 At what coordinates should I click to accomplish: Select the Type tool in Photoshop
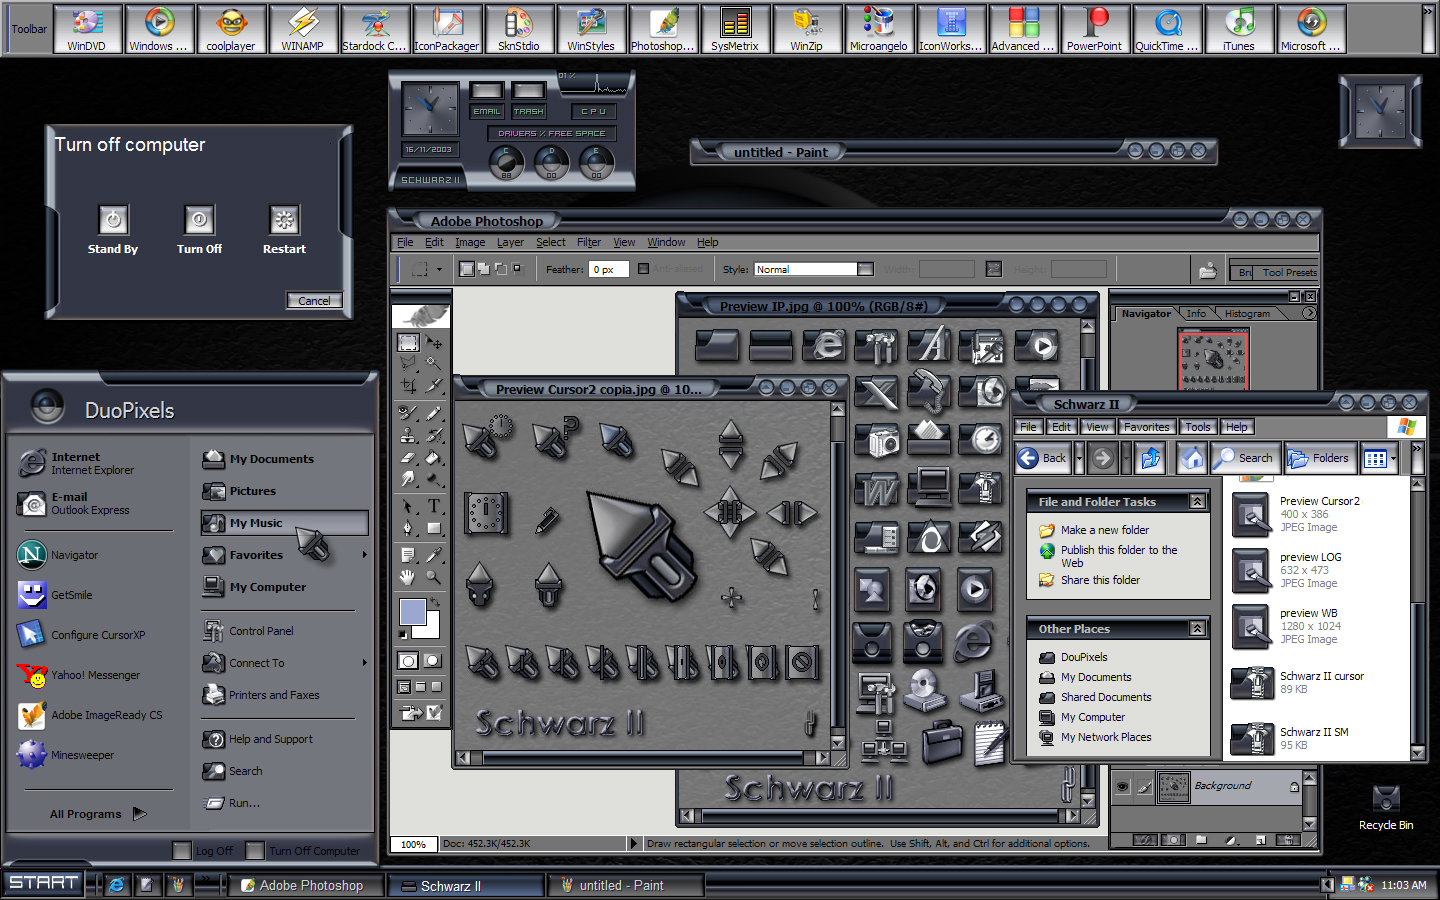pyautogui.click(x=433, y=506)
